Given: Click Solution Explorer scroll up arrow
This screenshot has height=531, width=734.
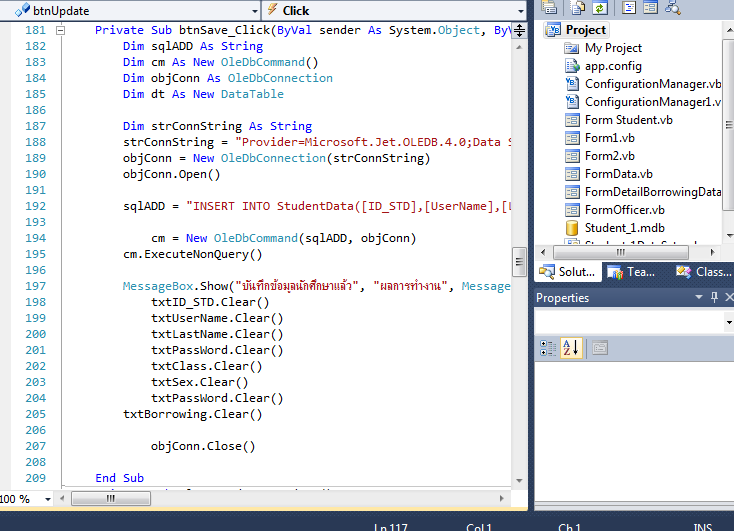Looking at the screenshot, I should 729,30.
